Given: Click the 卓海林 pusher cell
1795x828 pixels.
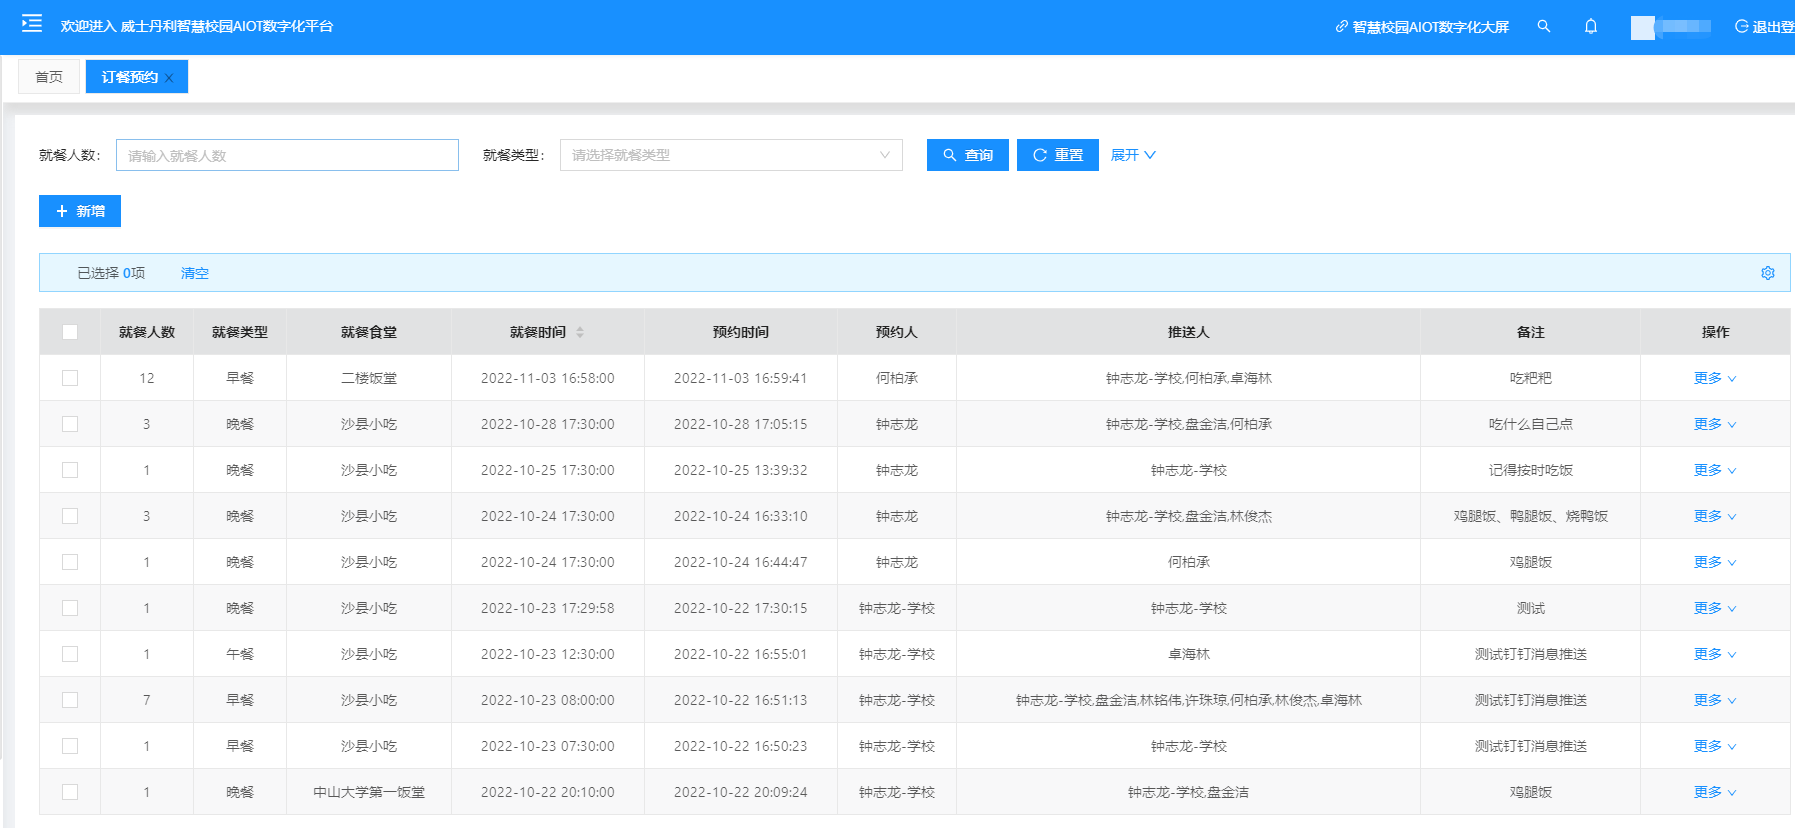Looking at the screenshot, I should 1189,654.
